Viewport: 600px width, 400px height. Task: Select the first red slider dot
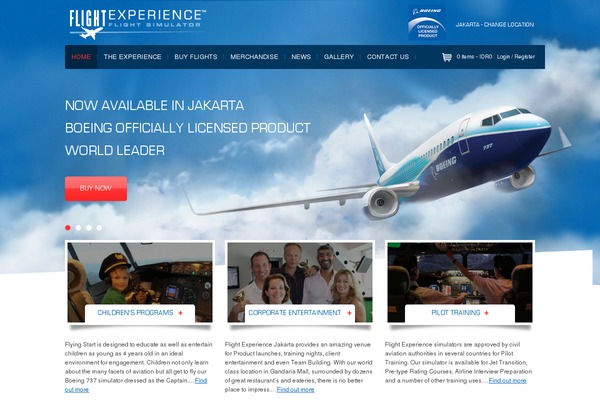click(68, 228)
